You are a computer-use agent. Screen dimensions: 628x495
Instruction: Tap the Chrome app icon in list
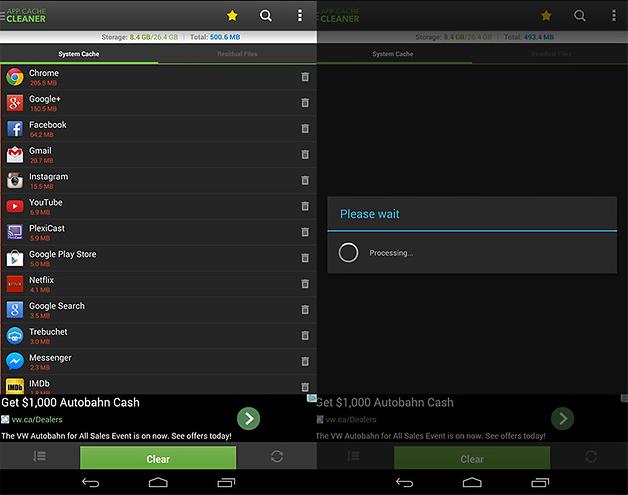[15, 77]
